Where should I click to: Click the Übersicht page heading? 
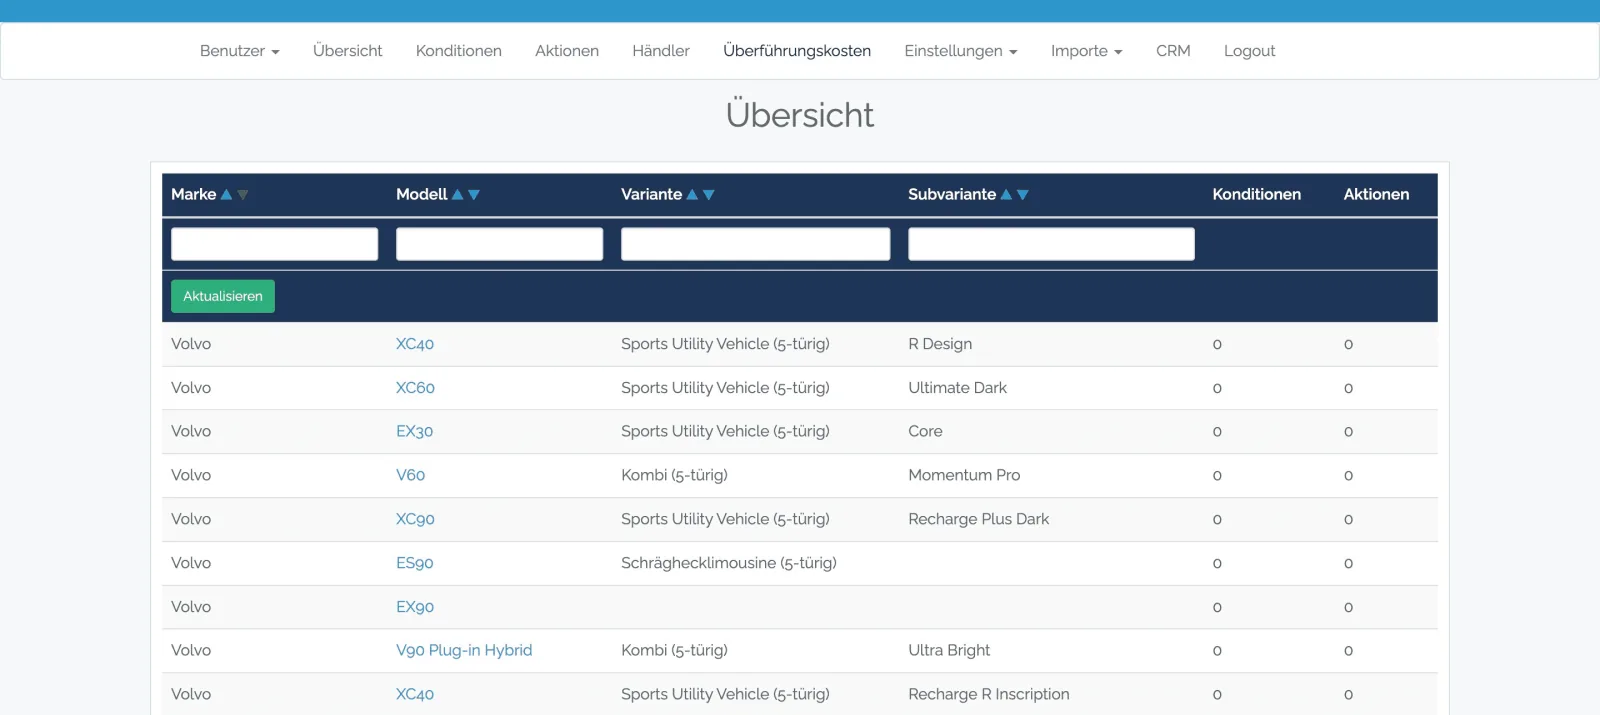point(800,115)
